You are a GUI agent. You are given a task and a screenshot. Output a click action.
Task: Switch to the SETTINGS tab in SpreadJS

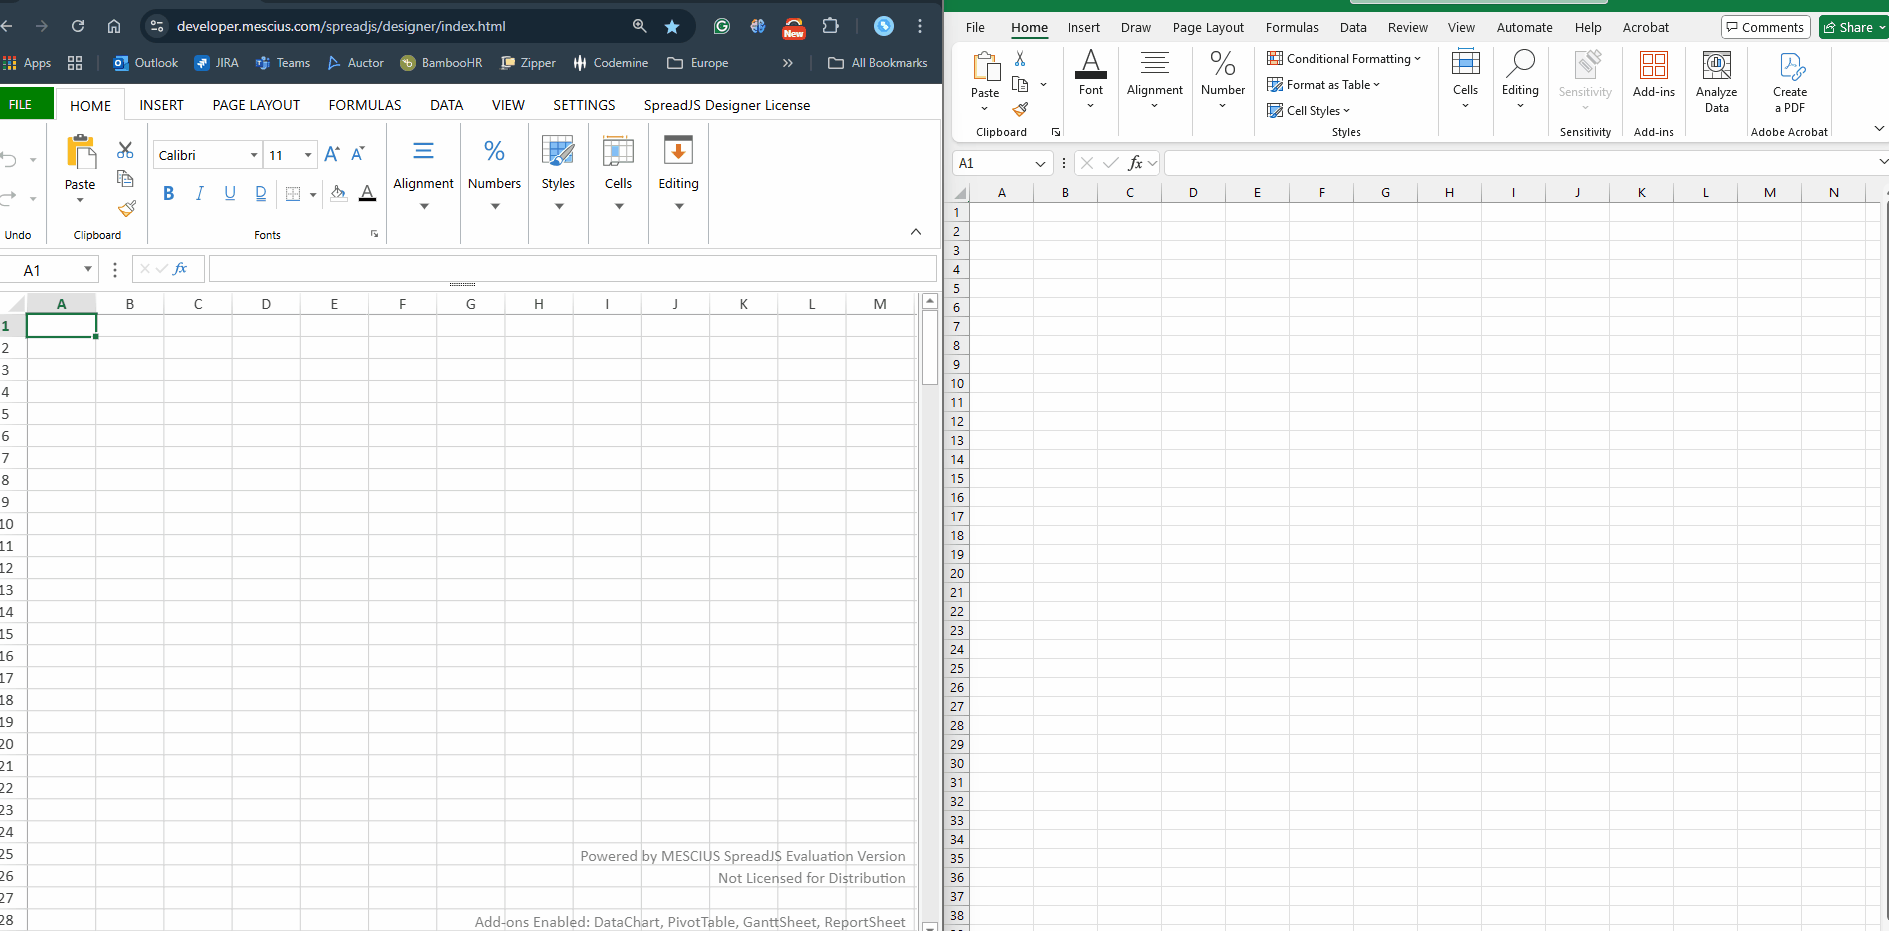point(584,105)
